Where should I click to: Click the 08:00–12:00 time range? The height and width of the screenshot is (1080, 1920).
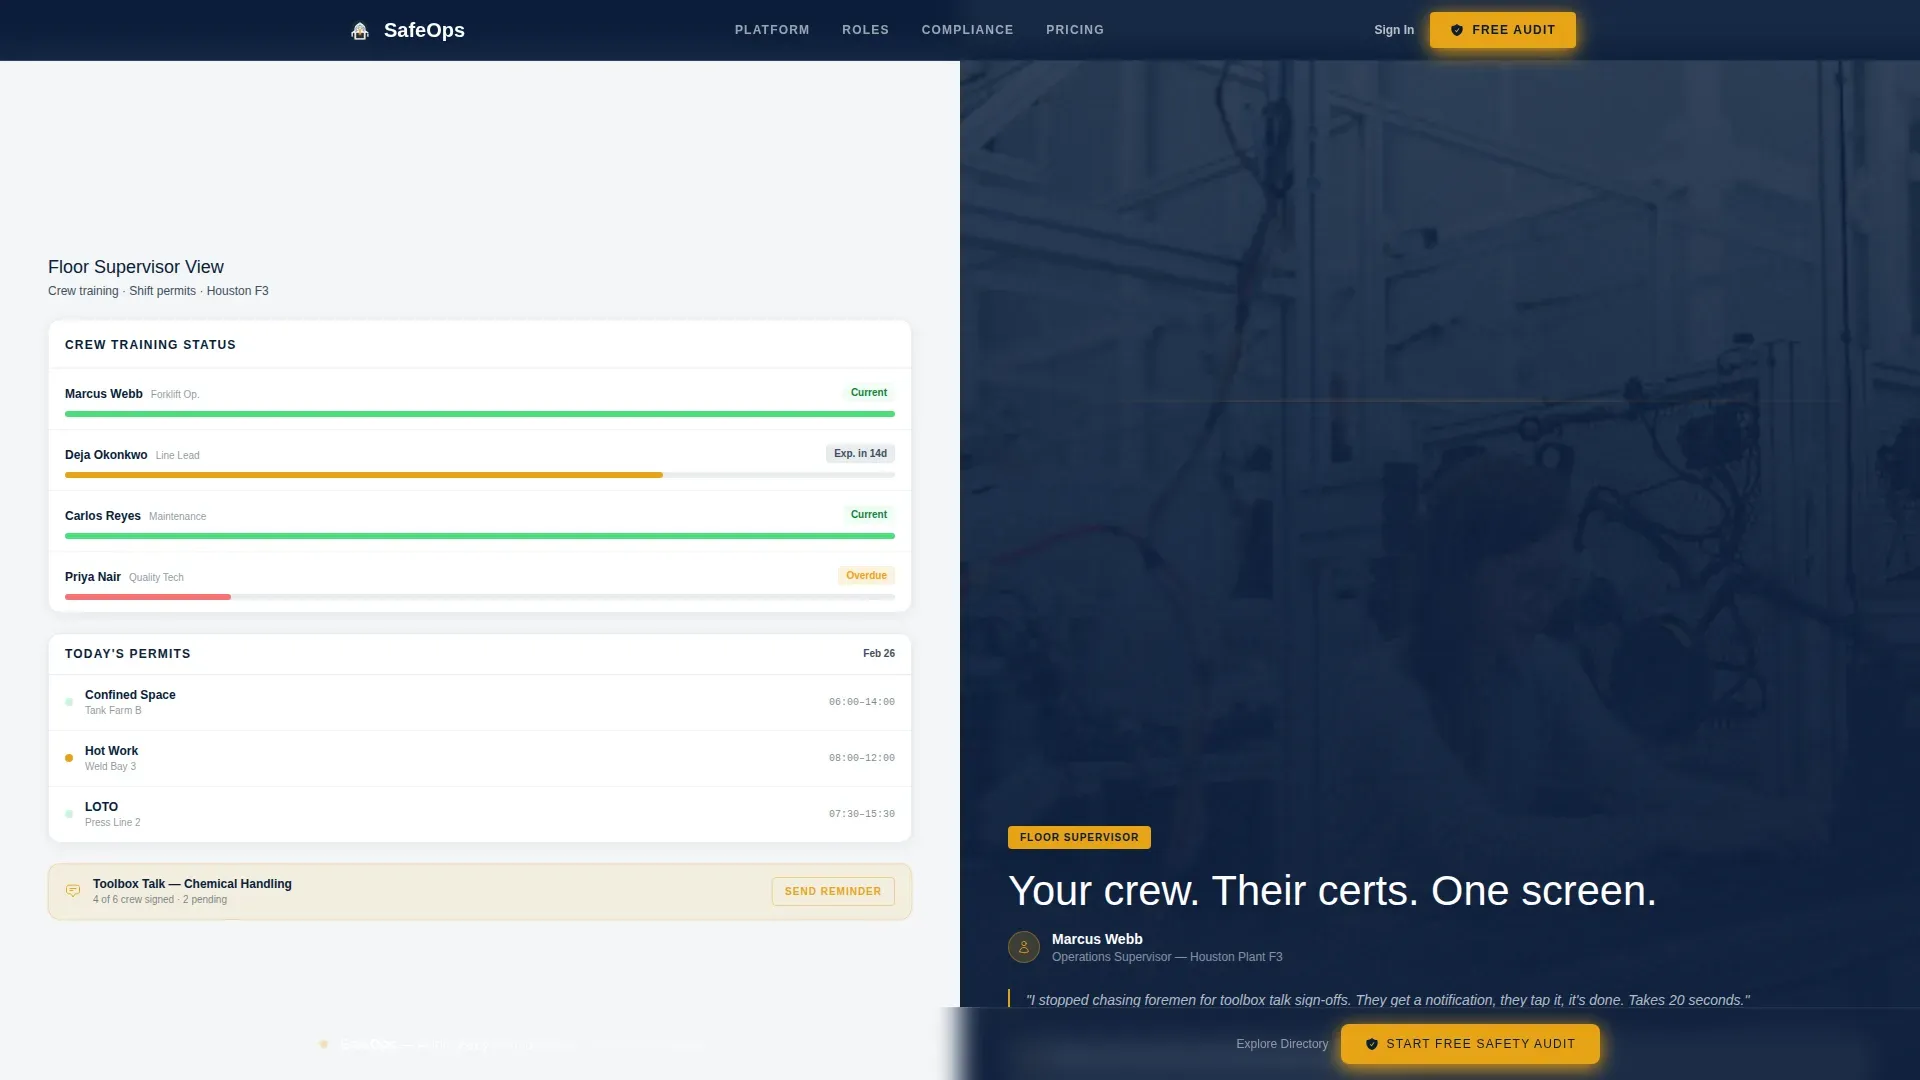click(862, 758)
